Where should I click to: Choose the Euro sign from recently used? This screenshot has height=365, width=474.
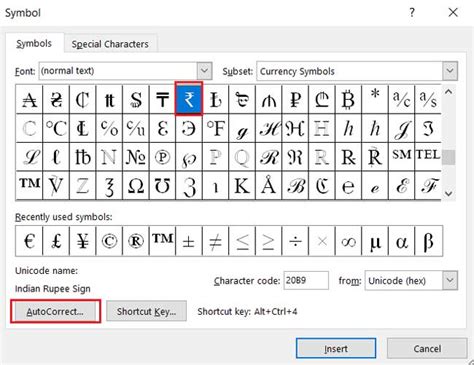click(x=29, y=241)
